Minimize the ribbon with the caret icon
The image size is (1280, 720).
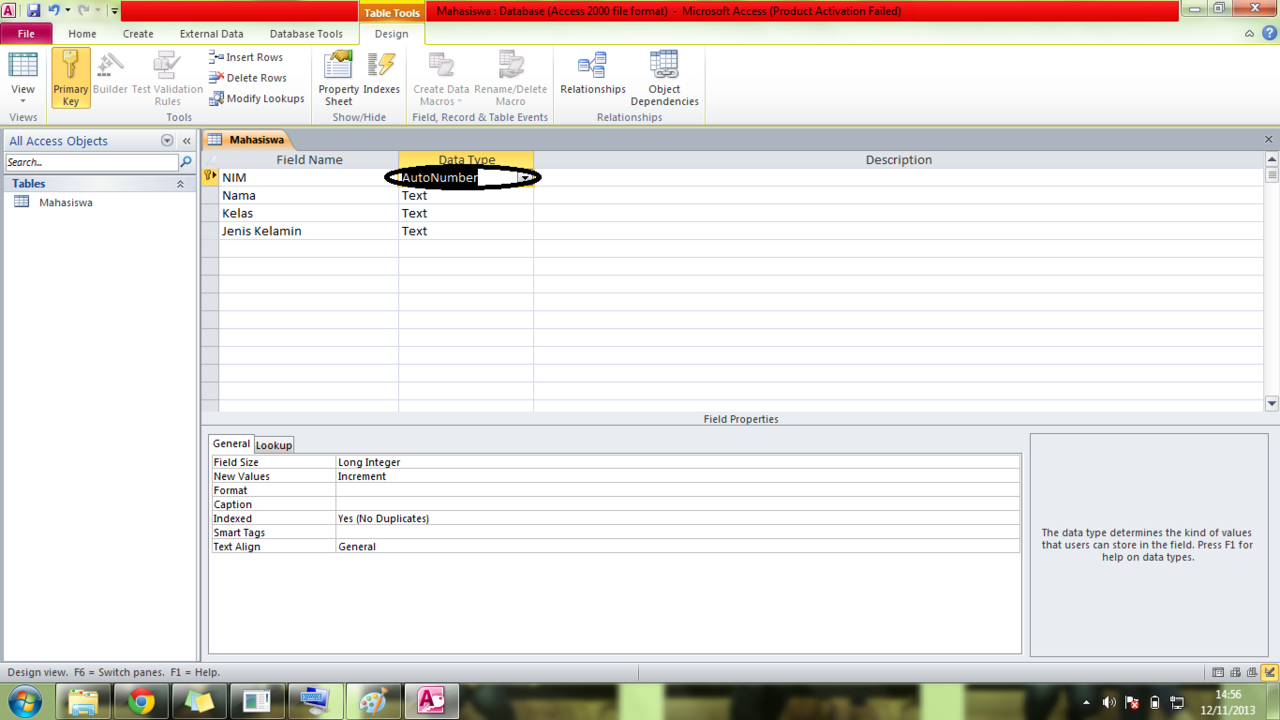pyautogui.click(x=1249, y=33)
